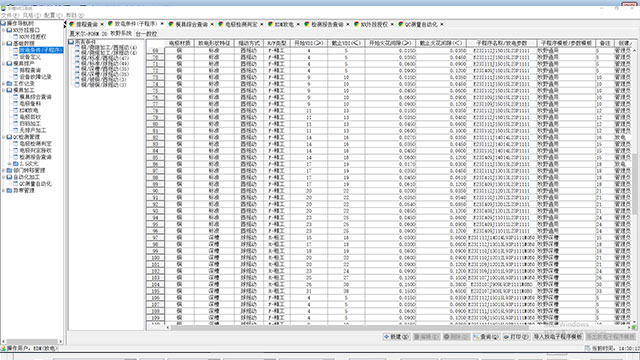The height and width of the screenshot is (360, 640).
Task: Expand the 异常管理 tree node
Action: [x=4, y=190]
